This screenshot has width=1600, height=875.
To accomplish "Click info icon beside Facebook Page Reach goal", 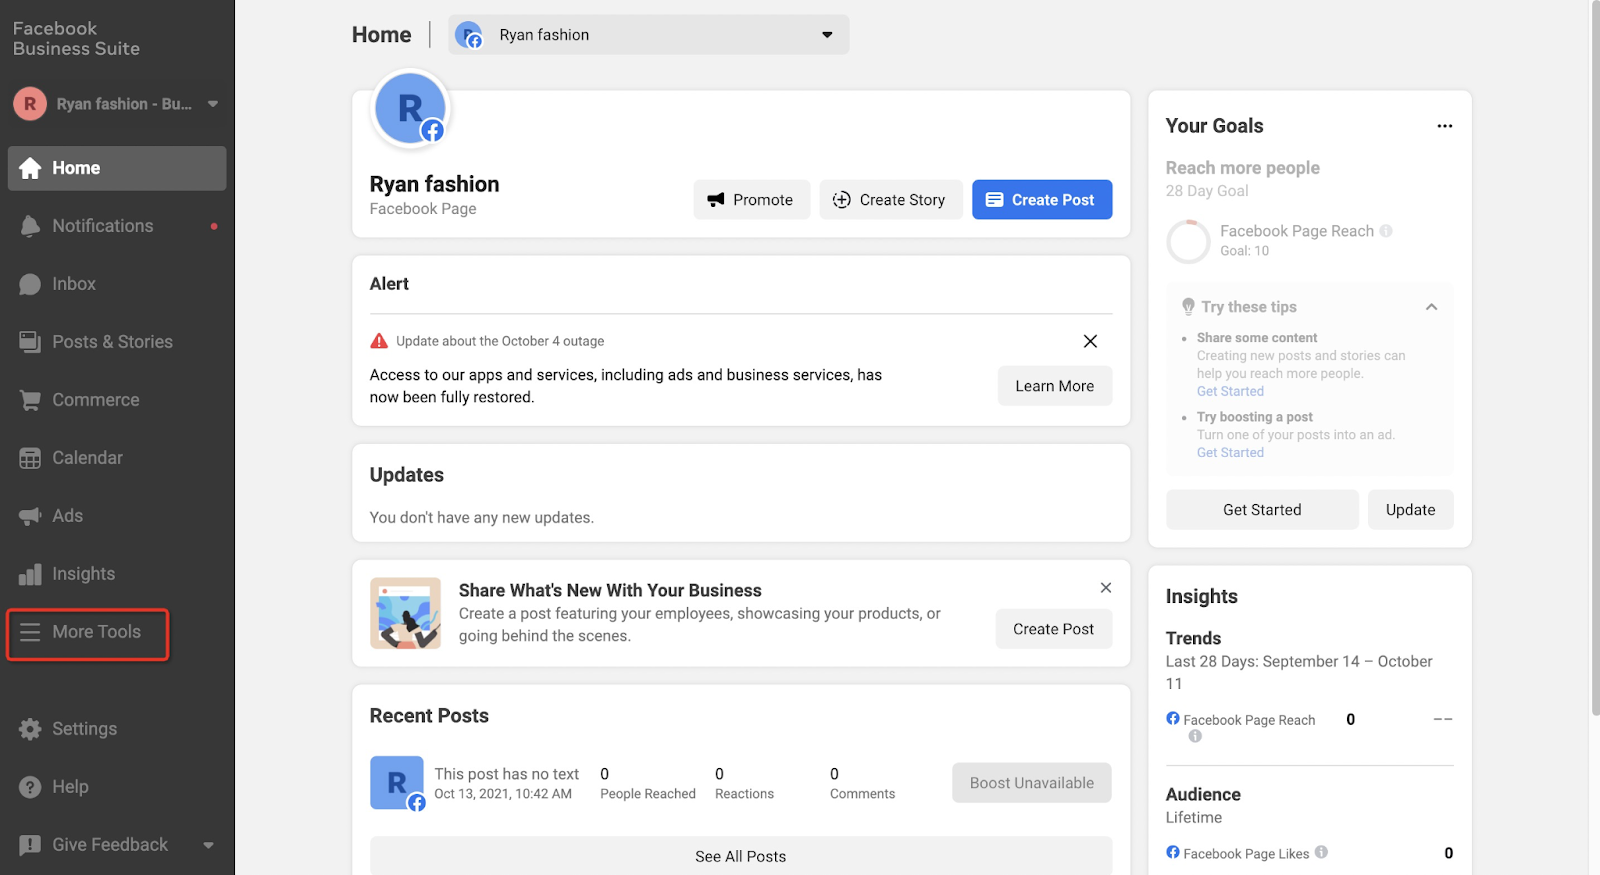I will coord(1386,231).
